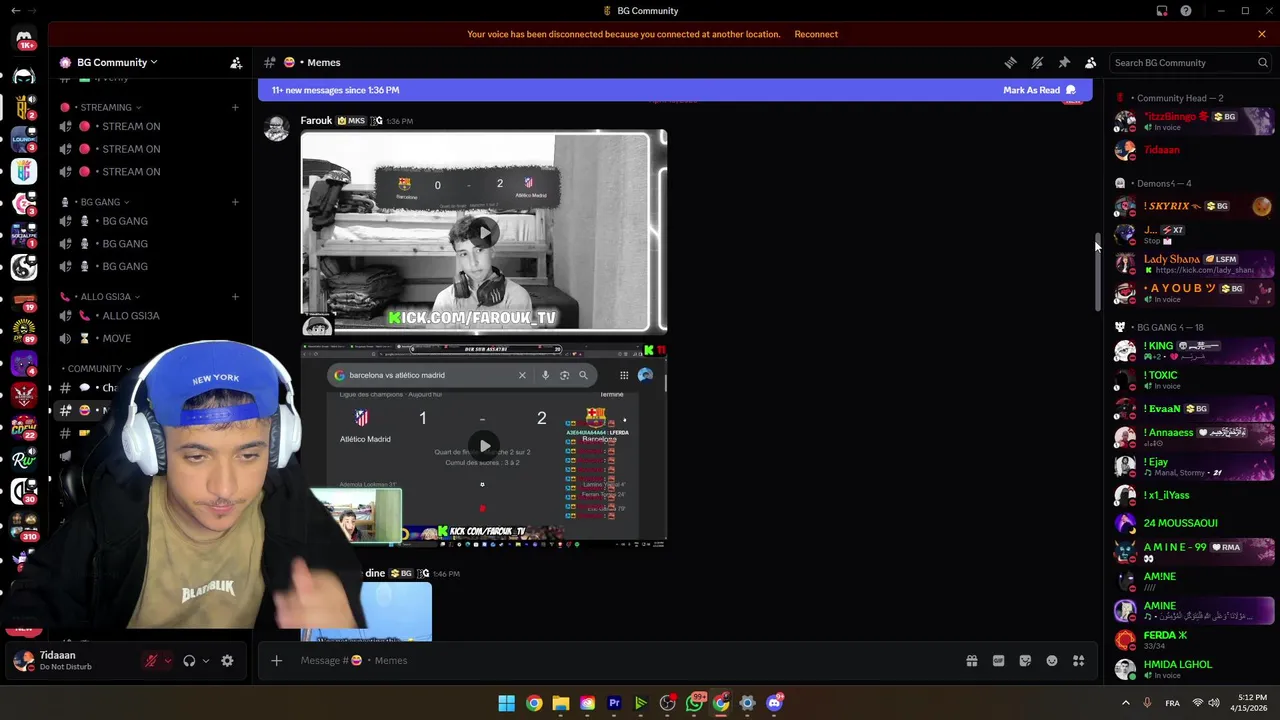This screenshot has width=1280, height=720.
Task: Open File Explorer from taskbar
Action: pos(560,703)
